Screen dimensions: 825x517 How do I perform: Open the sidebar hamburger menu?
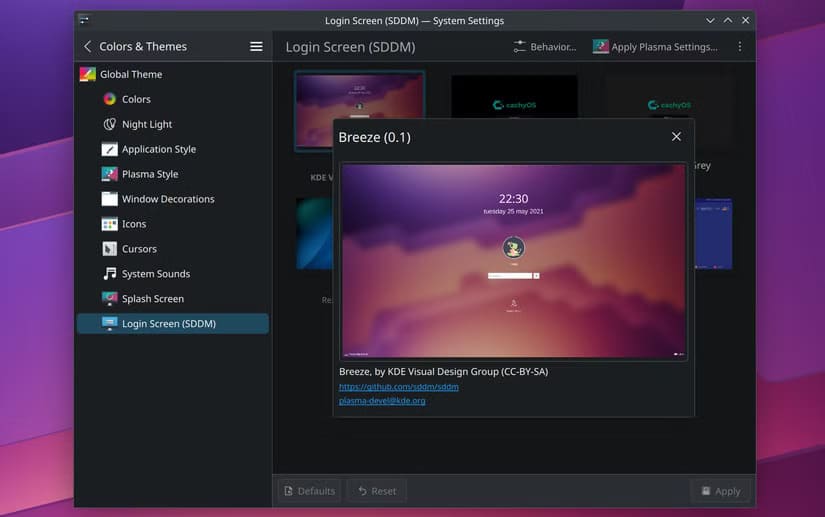tap(256, 46)
